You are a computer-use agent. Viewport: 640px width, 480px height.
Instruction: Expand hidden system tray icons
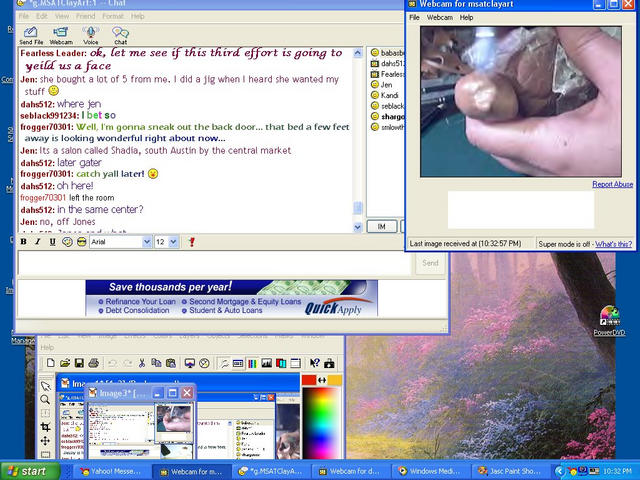559,471
